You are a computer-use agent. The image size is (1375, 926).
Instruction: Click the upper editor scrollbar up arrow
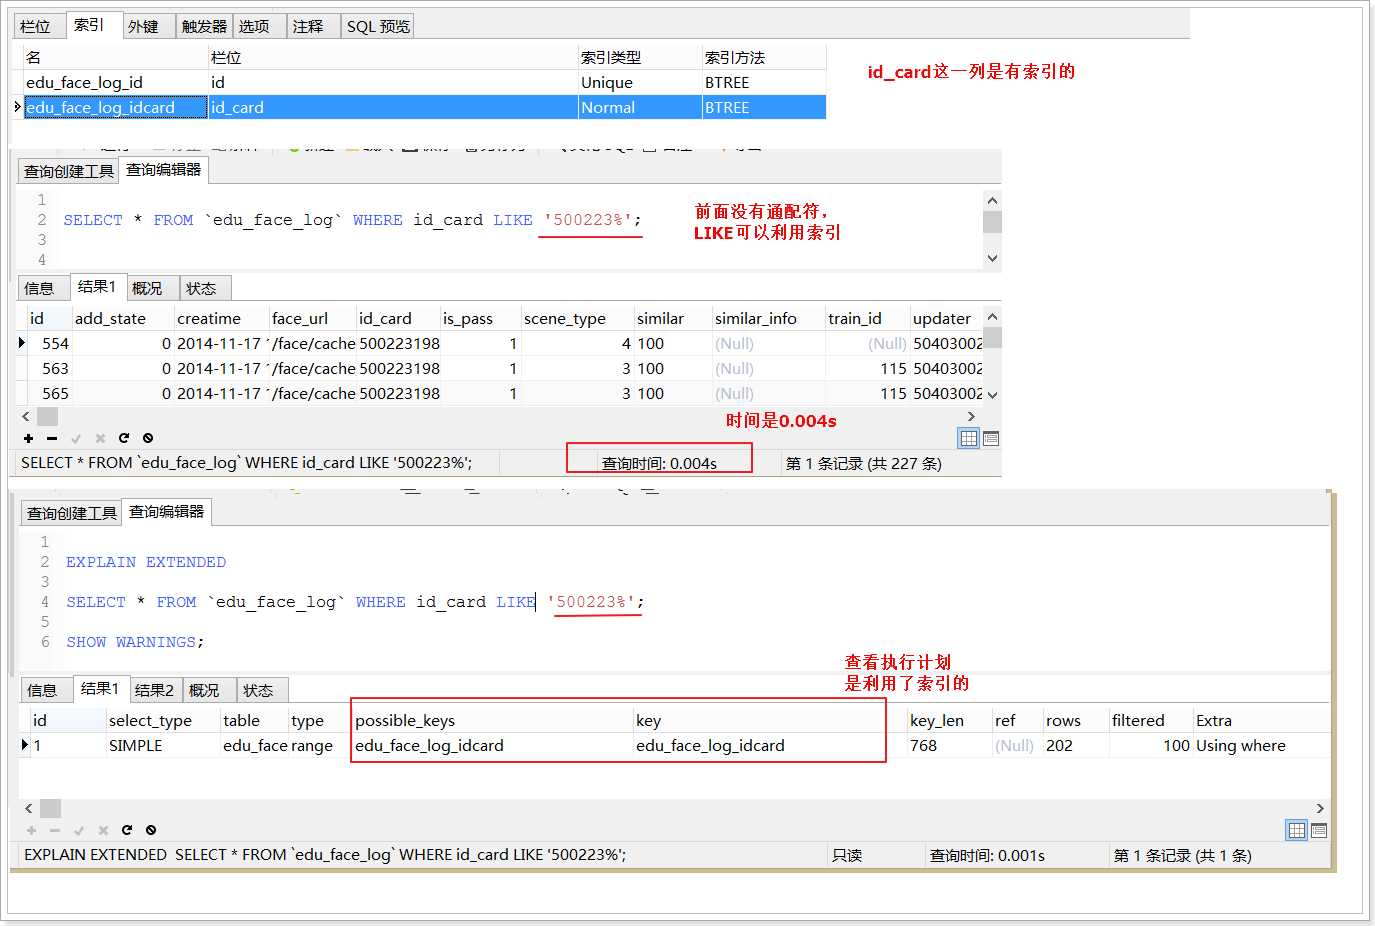(x=992, y=199)
